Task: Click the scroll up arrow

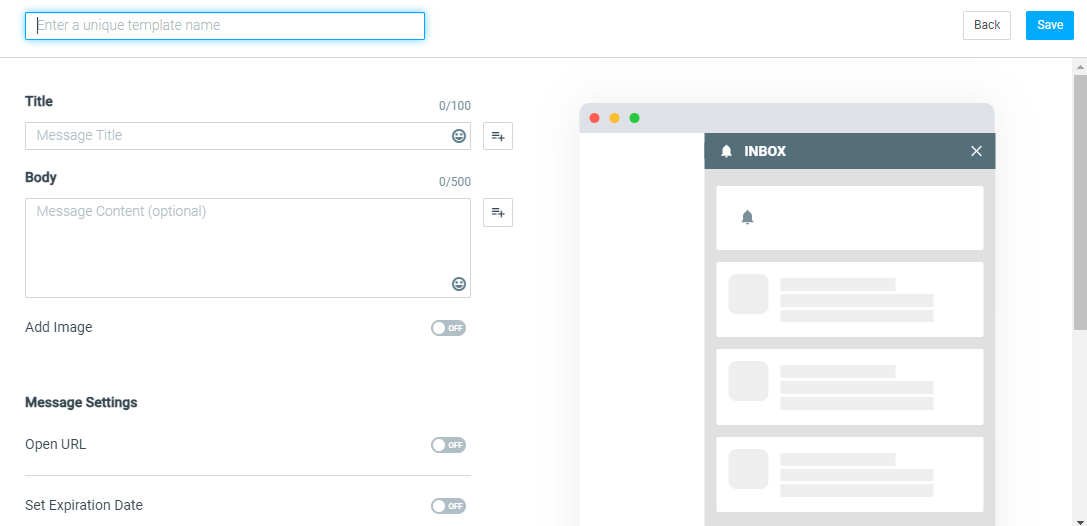Action: pos(1080,67)
